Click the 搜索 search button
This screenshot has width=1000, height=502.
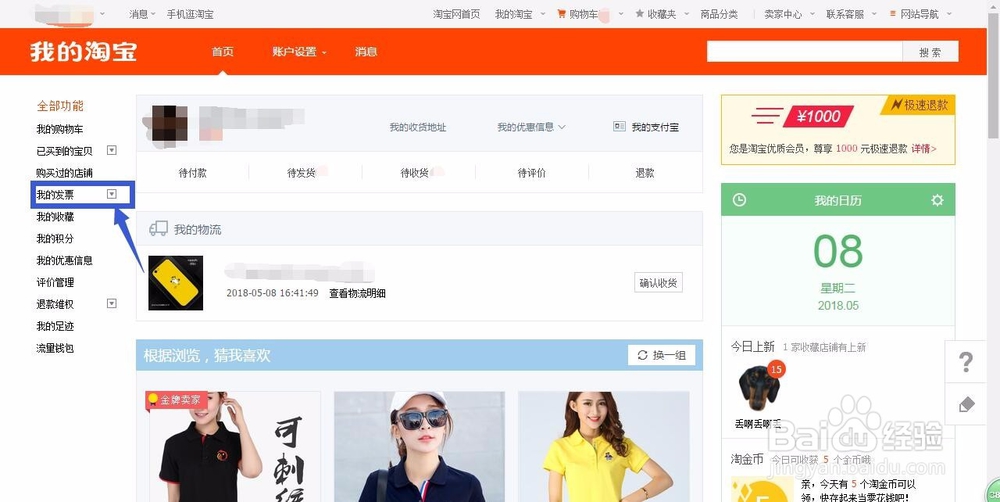(x=930, y=52)
